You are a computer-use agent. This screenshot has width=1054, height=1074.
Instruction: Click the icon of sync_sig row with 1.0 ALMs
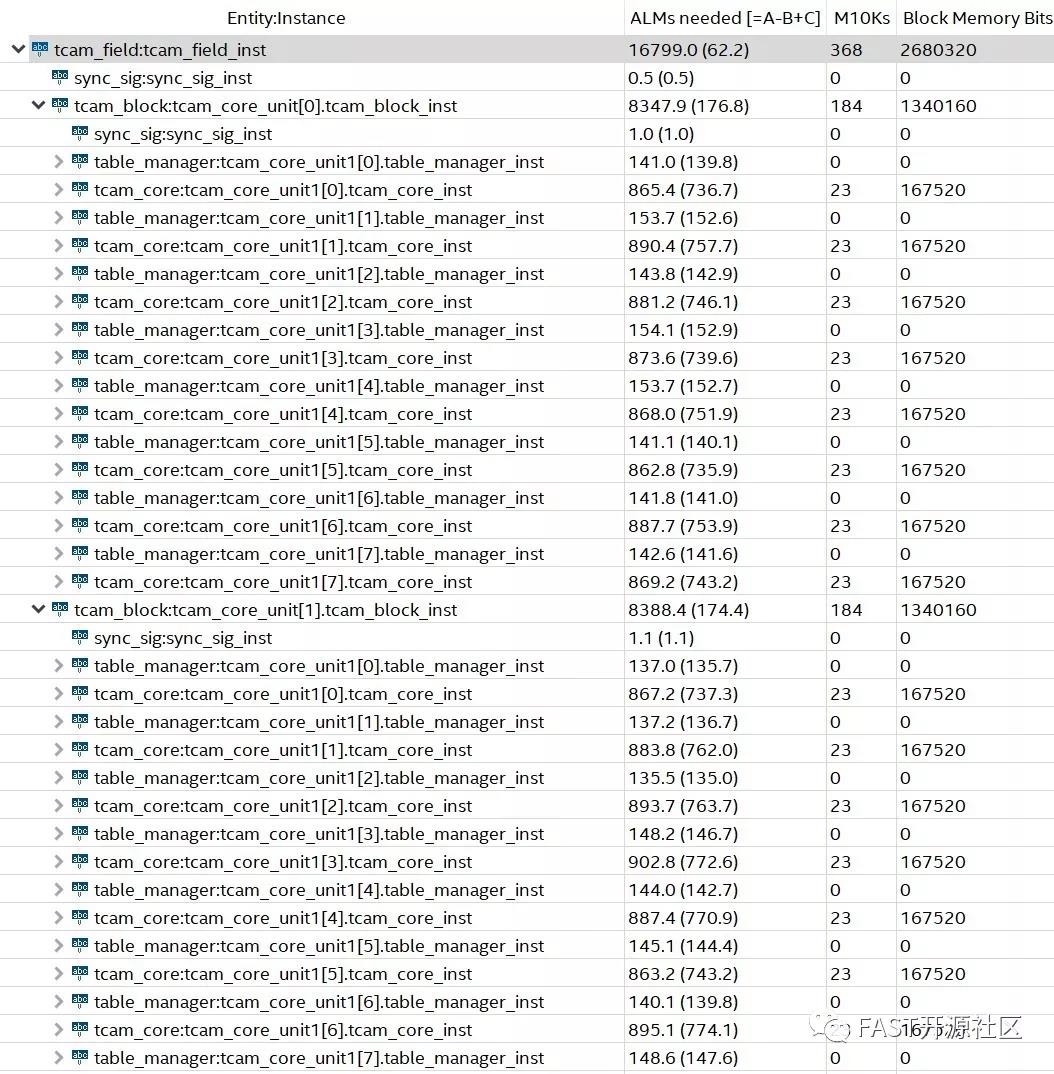80,133
